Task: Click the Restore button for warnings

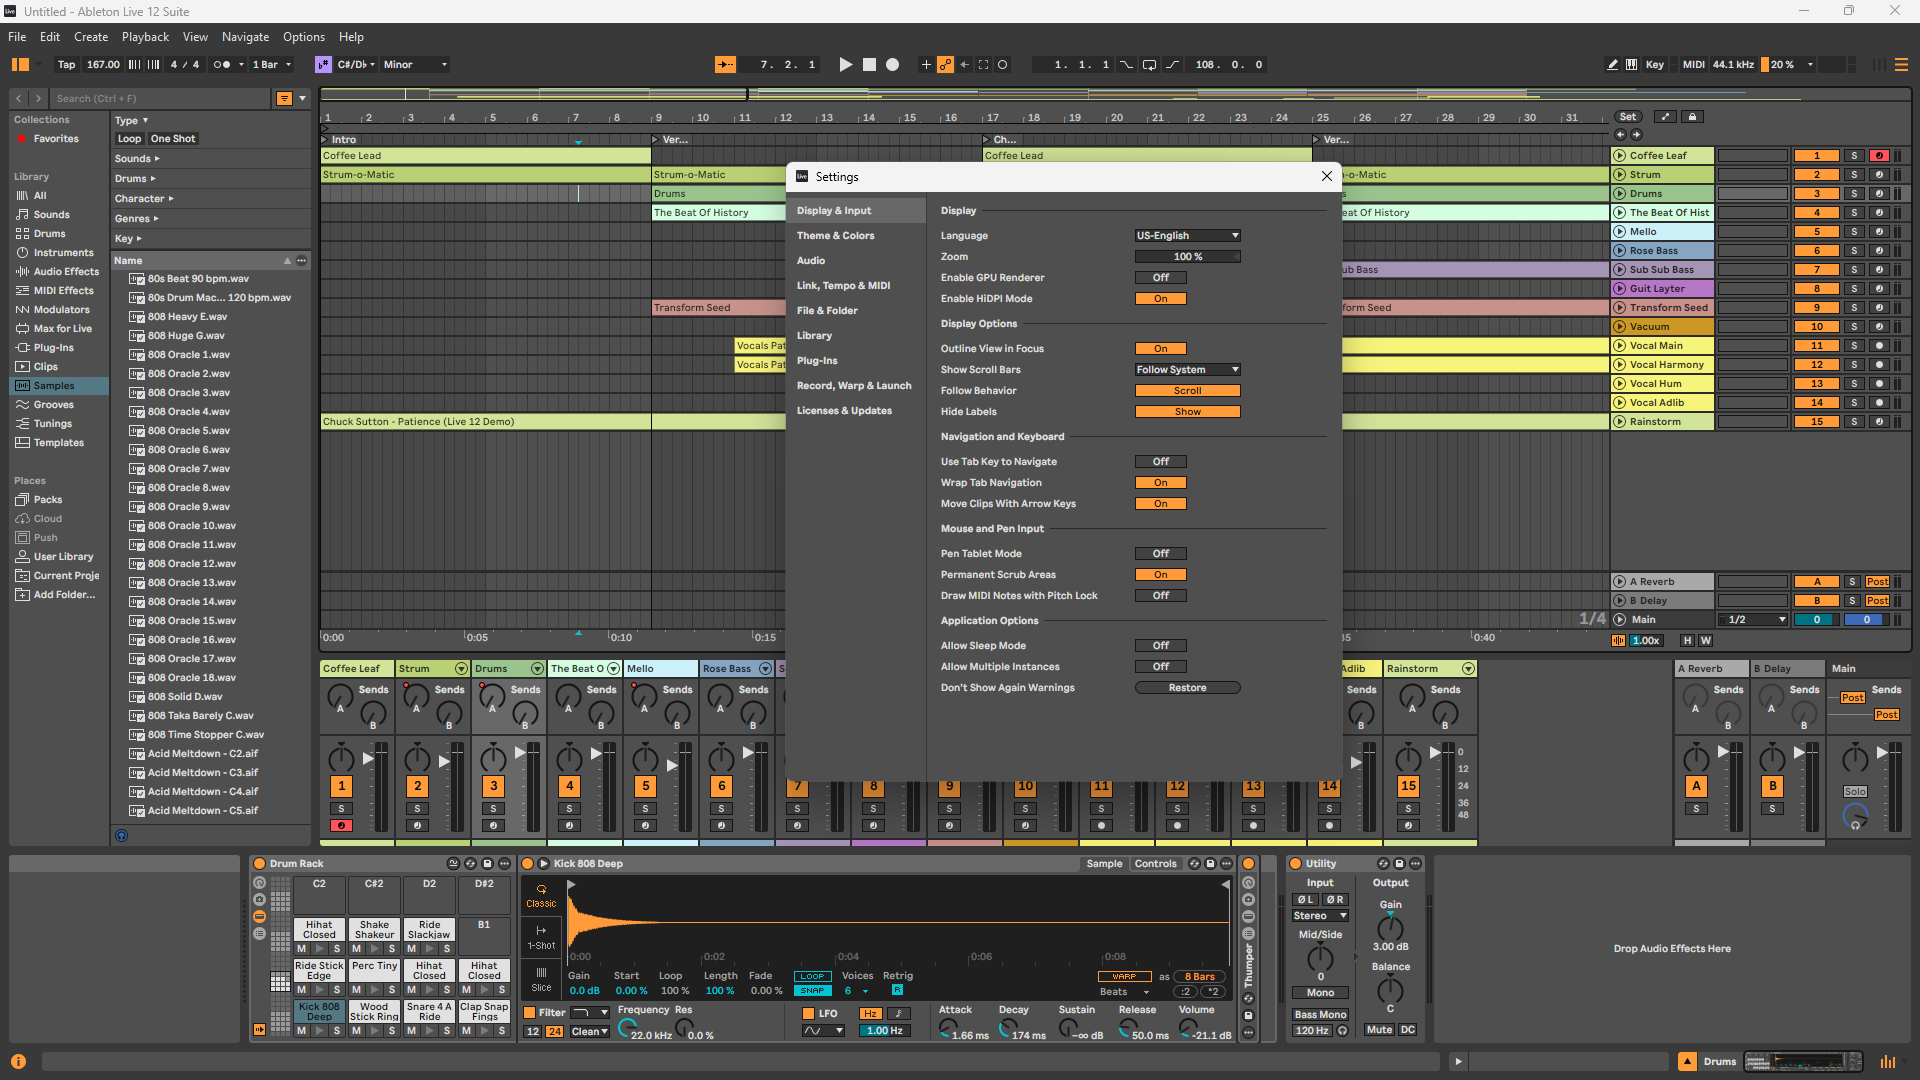Action: pos(1187,687)
